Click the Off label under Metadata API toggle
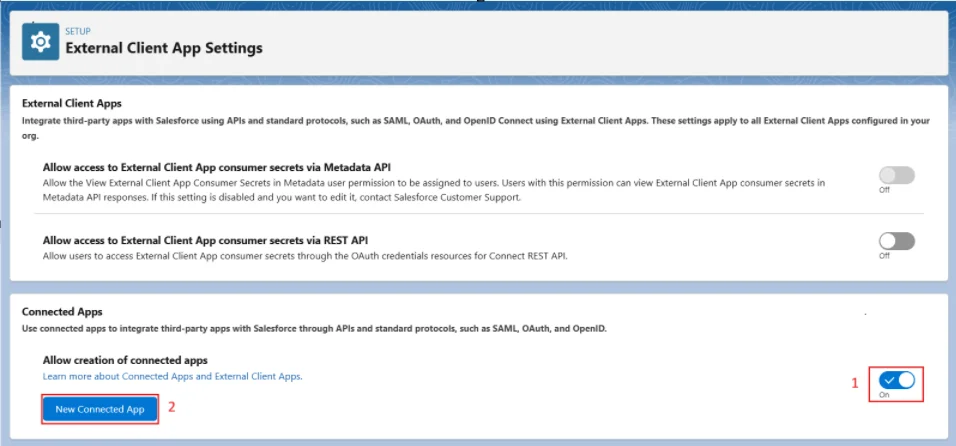The width and height of the screenshot is (956, 446). point(884,191)
